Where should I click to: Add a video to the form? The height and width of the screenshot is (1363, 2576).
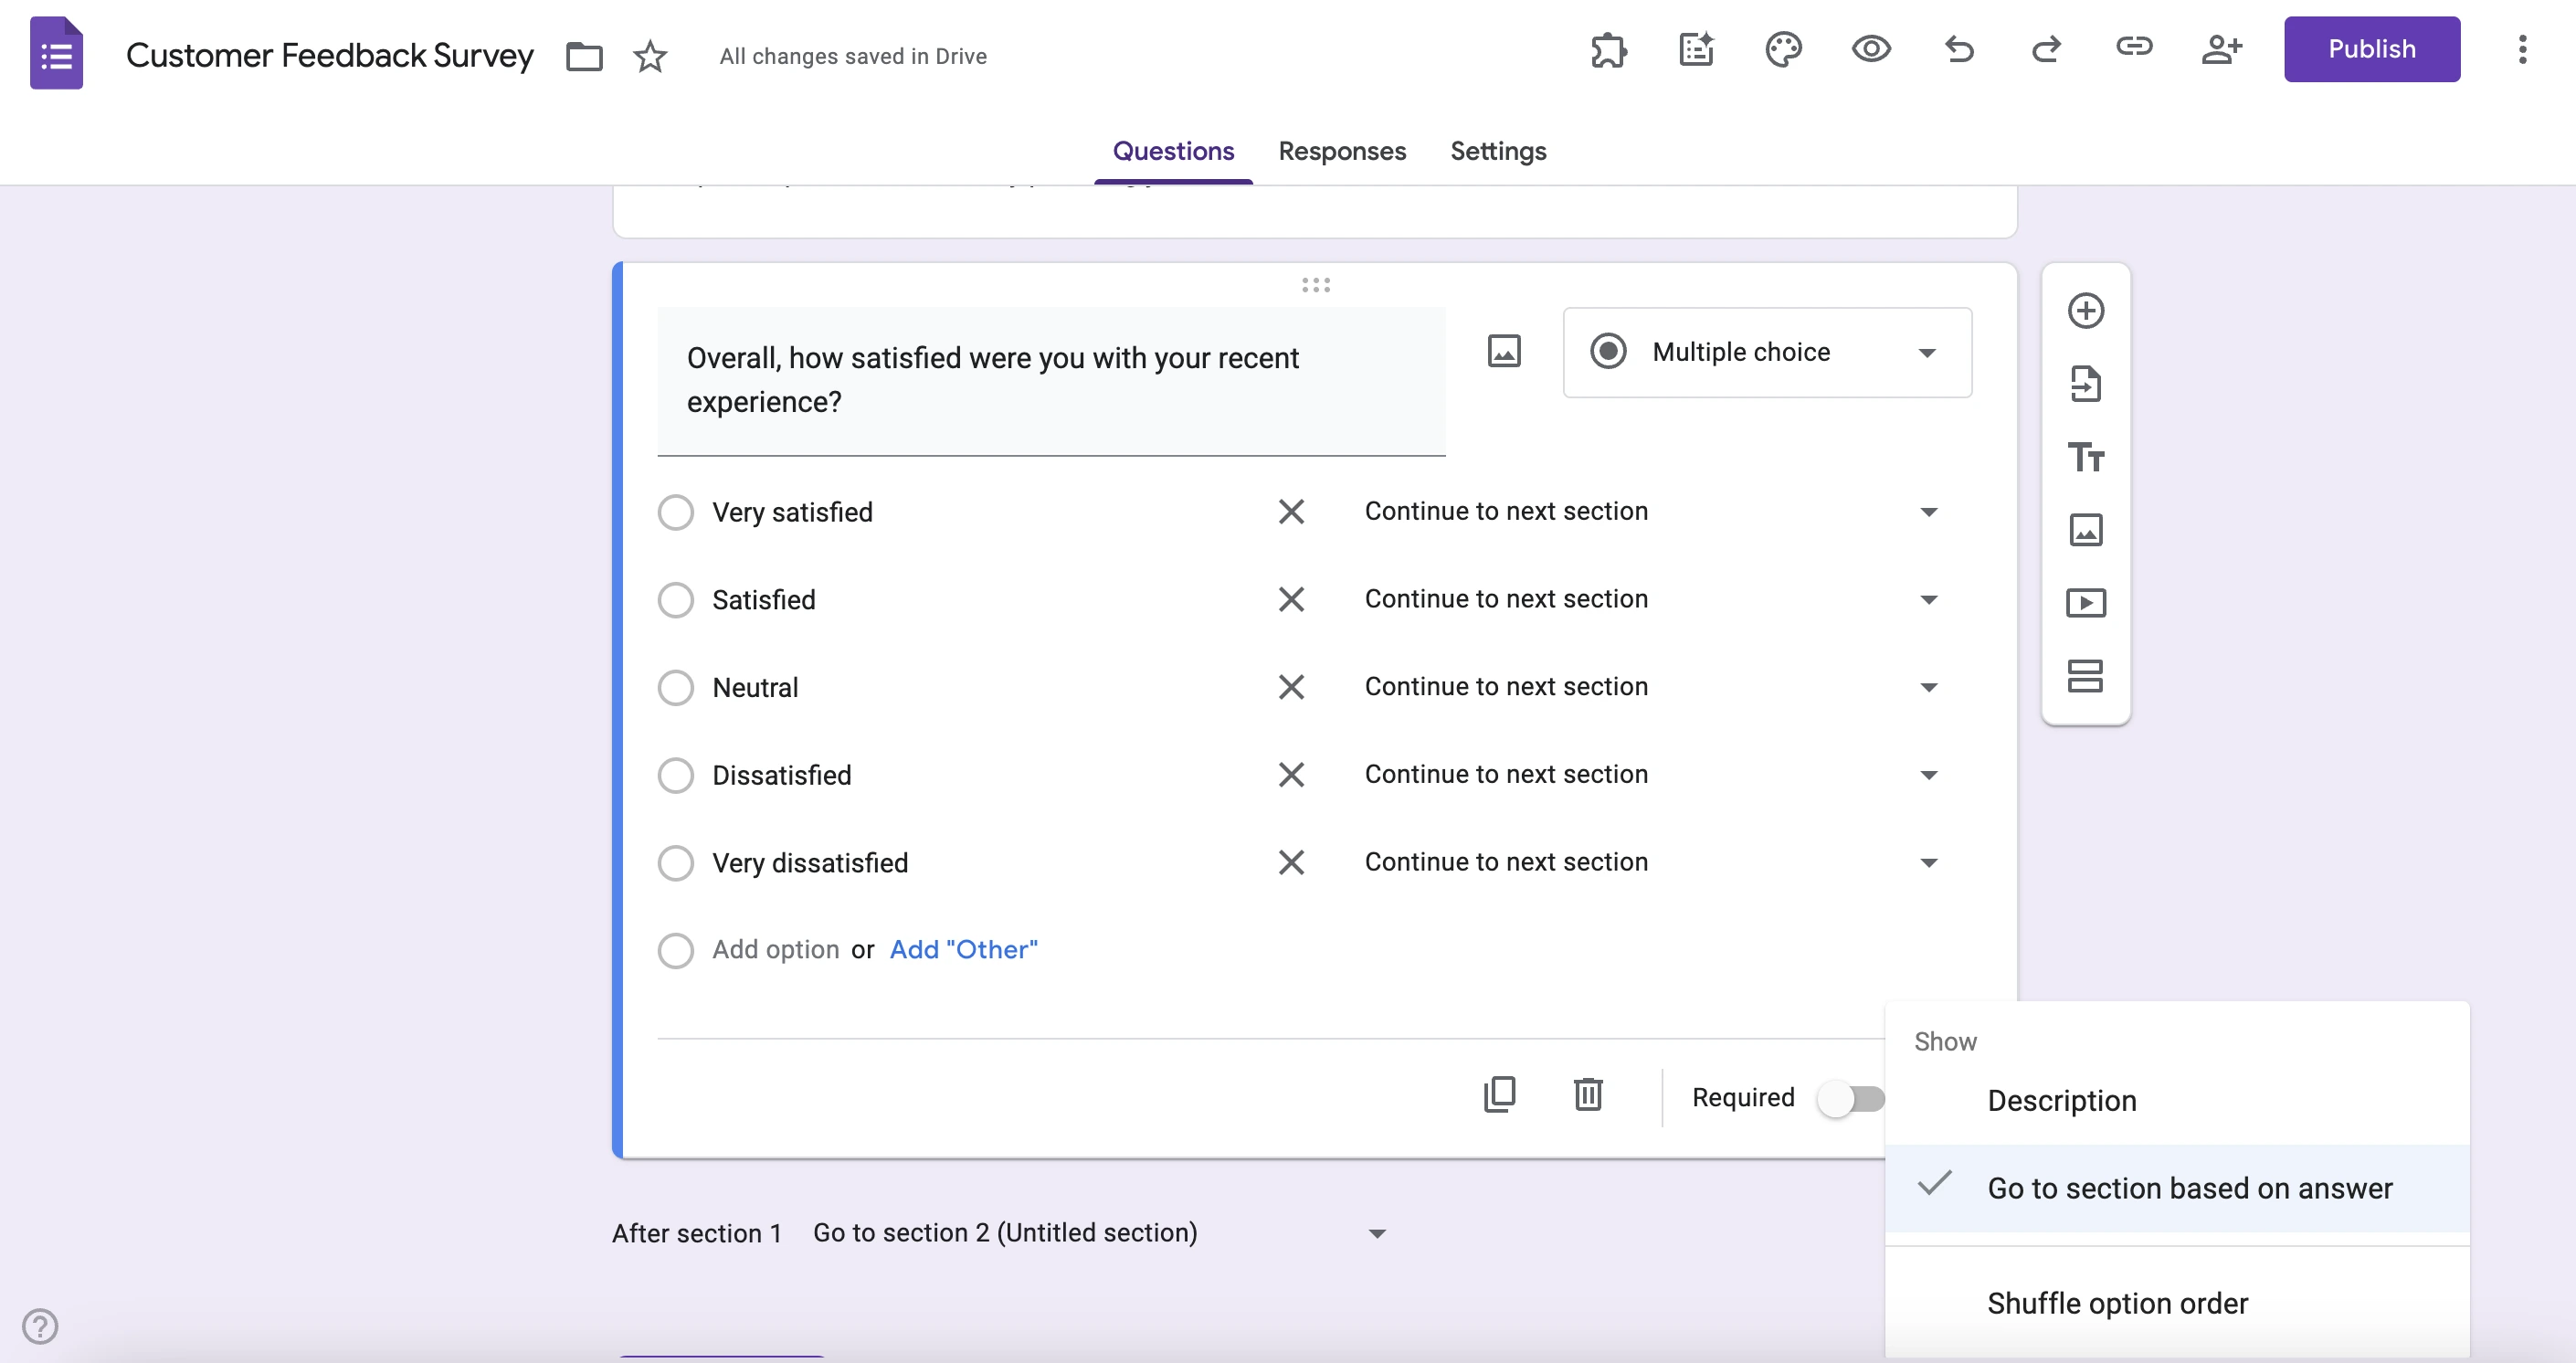[x=2086, y=602]
